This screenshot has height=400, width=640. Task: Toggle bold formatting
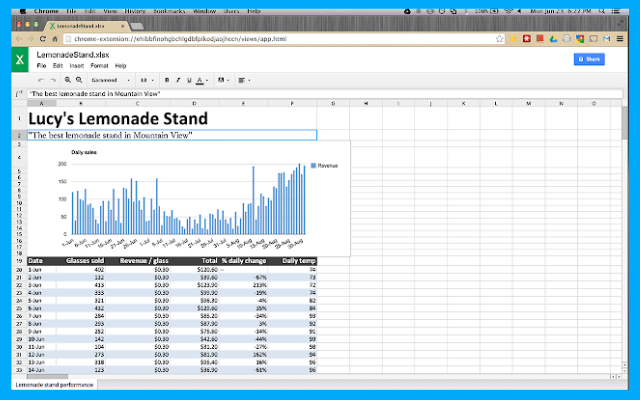[166, 79]
